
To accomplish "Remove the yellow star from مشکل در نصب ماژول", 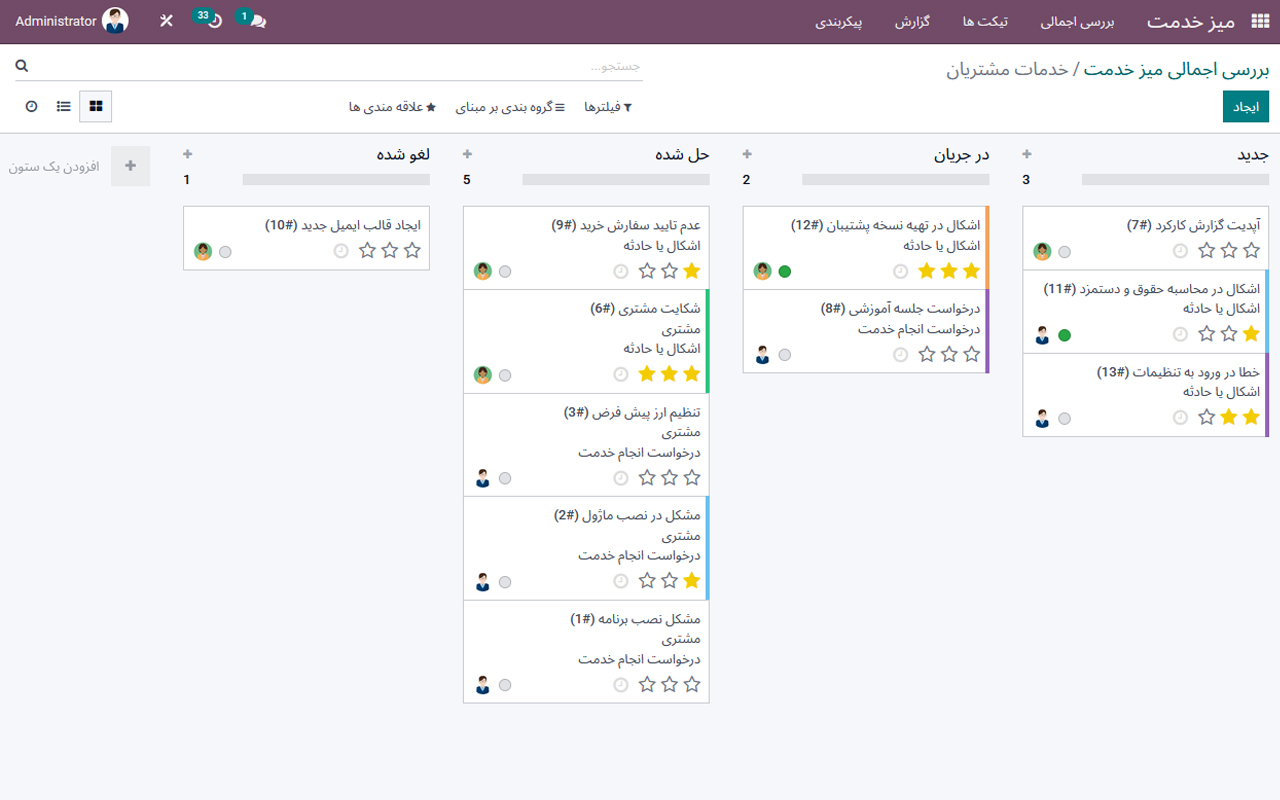I will 689,580.
